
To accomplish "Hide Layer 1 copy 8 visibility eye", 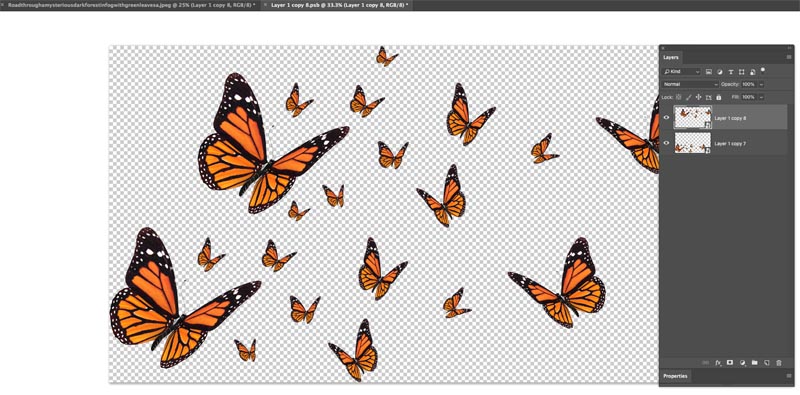I will (666, 117).
